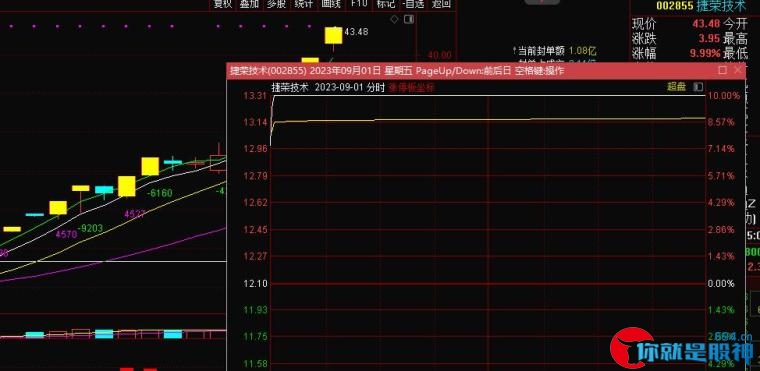Click the 涨停板坐标 red label
The image size is (760, 371).
coord(412,88)
